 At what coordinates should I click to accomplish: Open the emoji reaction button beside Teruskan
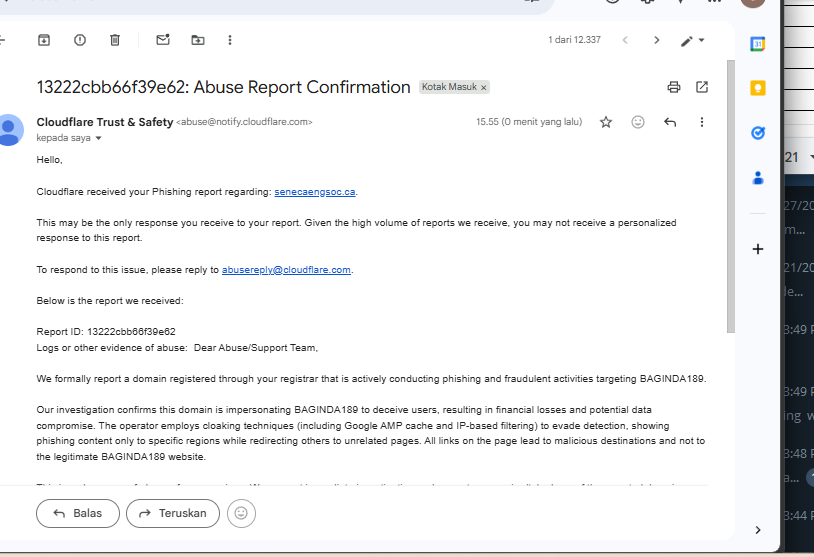pyautogui.click(x=241, y=513)
